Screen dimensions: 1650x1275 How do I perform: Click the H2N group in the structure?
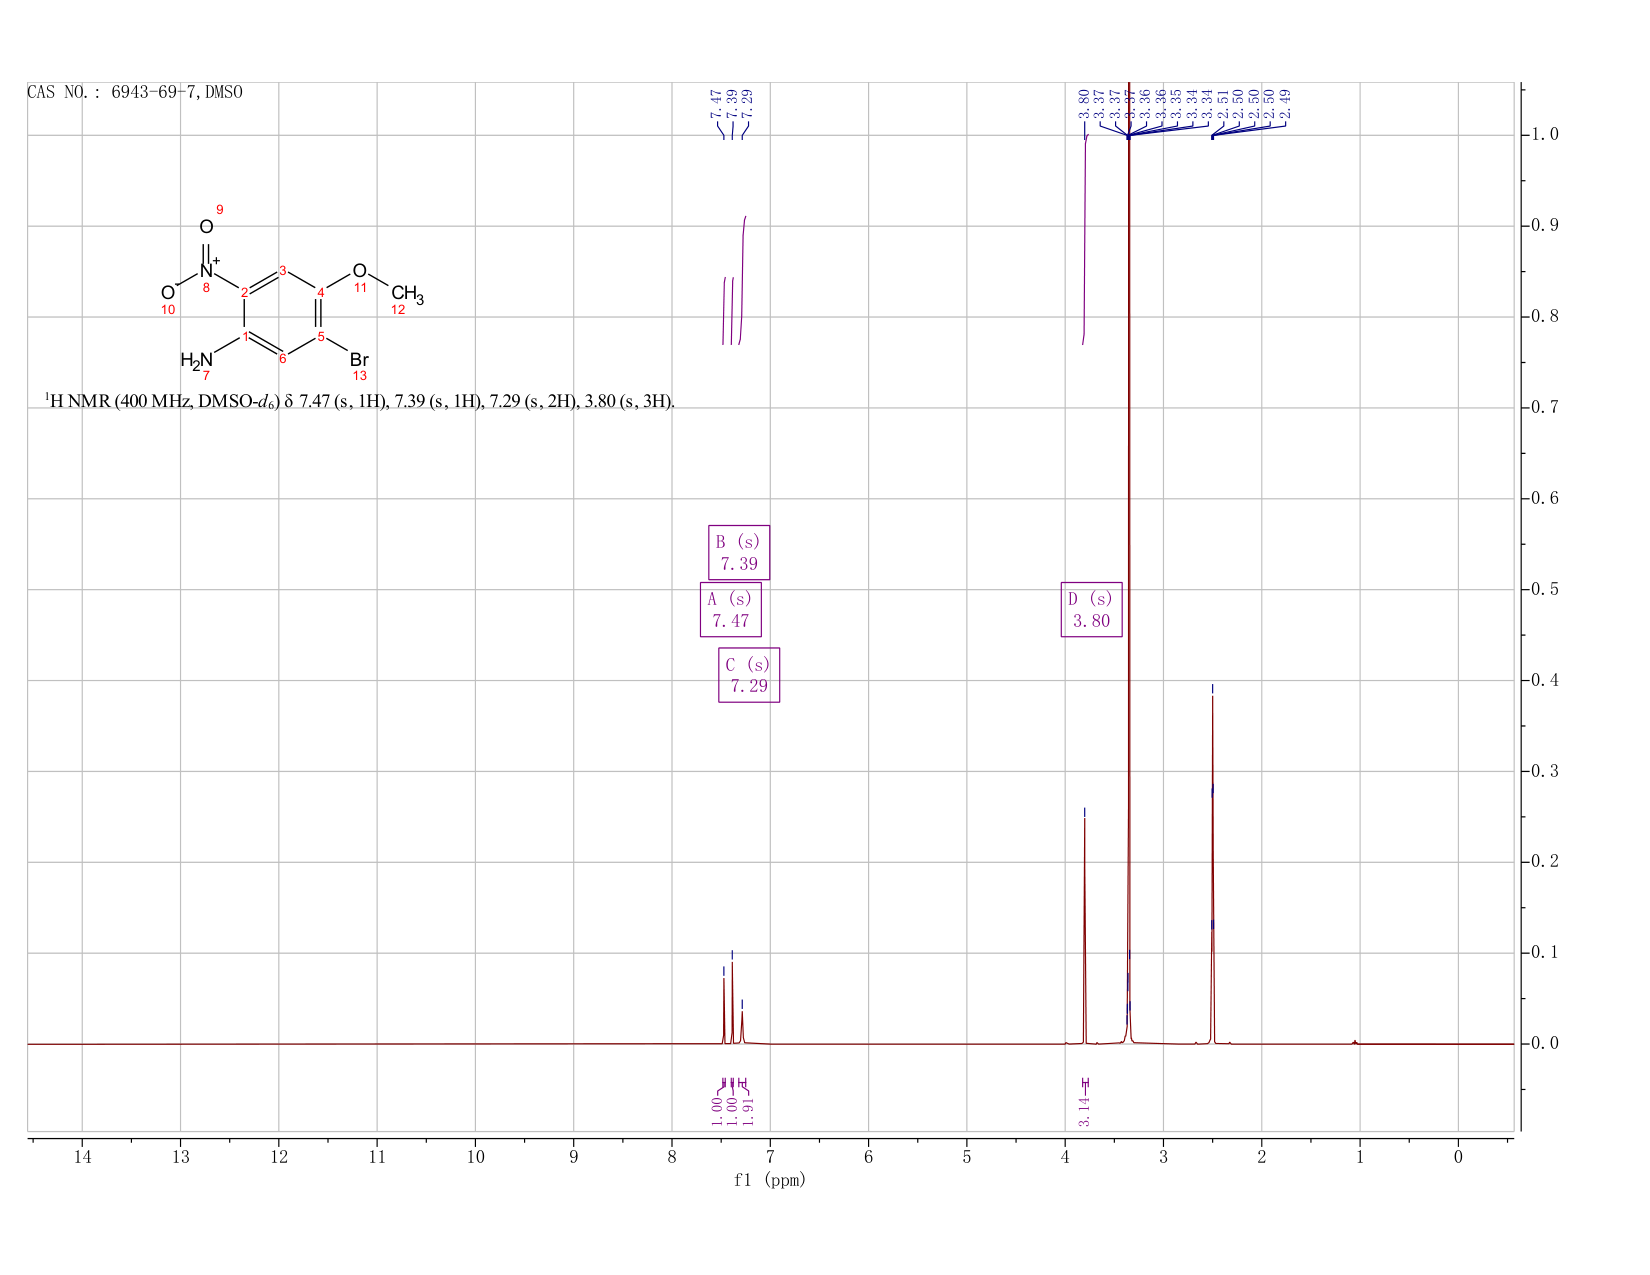(x=197, y=359)
